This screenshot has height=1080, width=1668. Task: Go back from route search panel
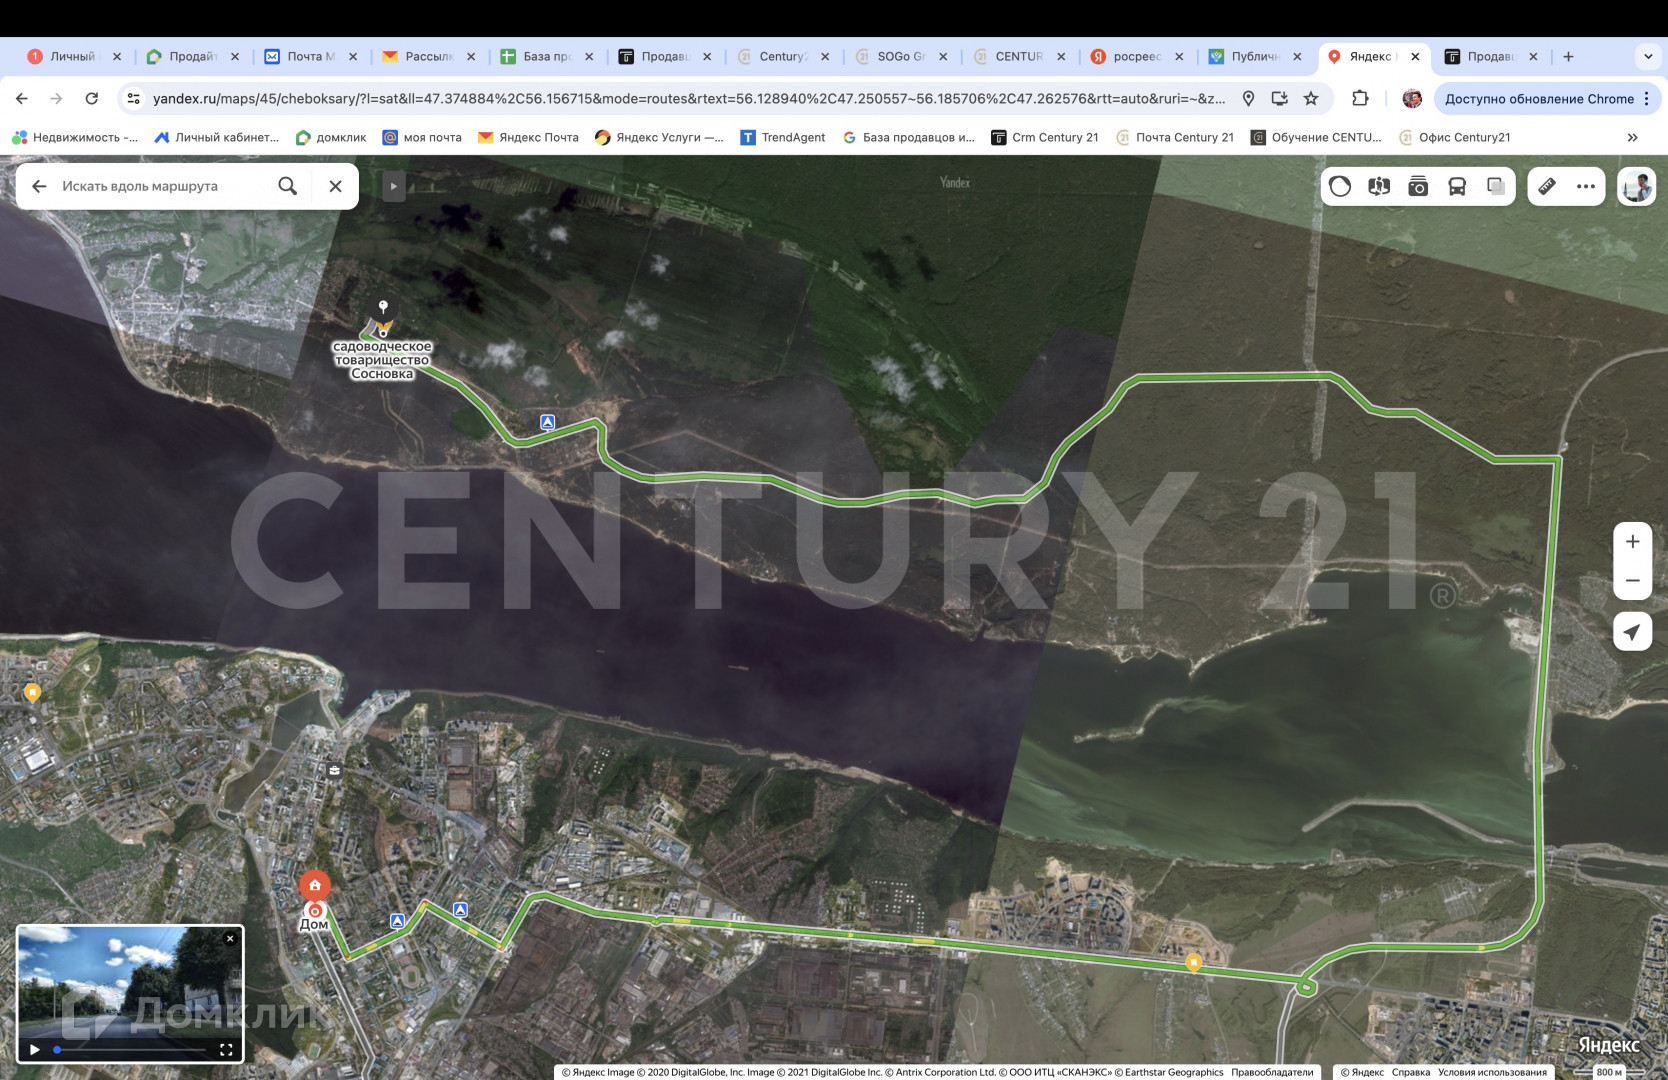pos(39,186)
